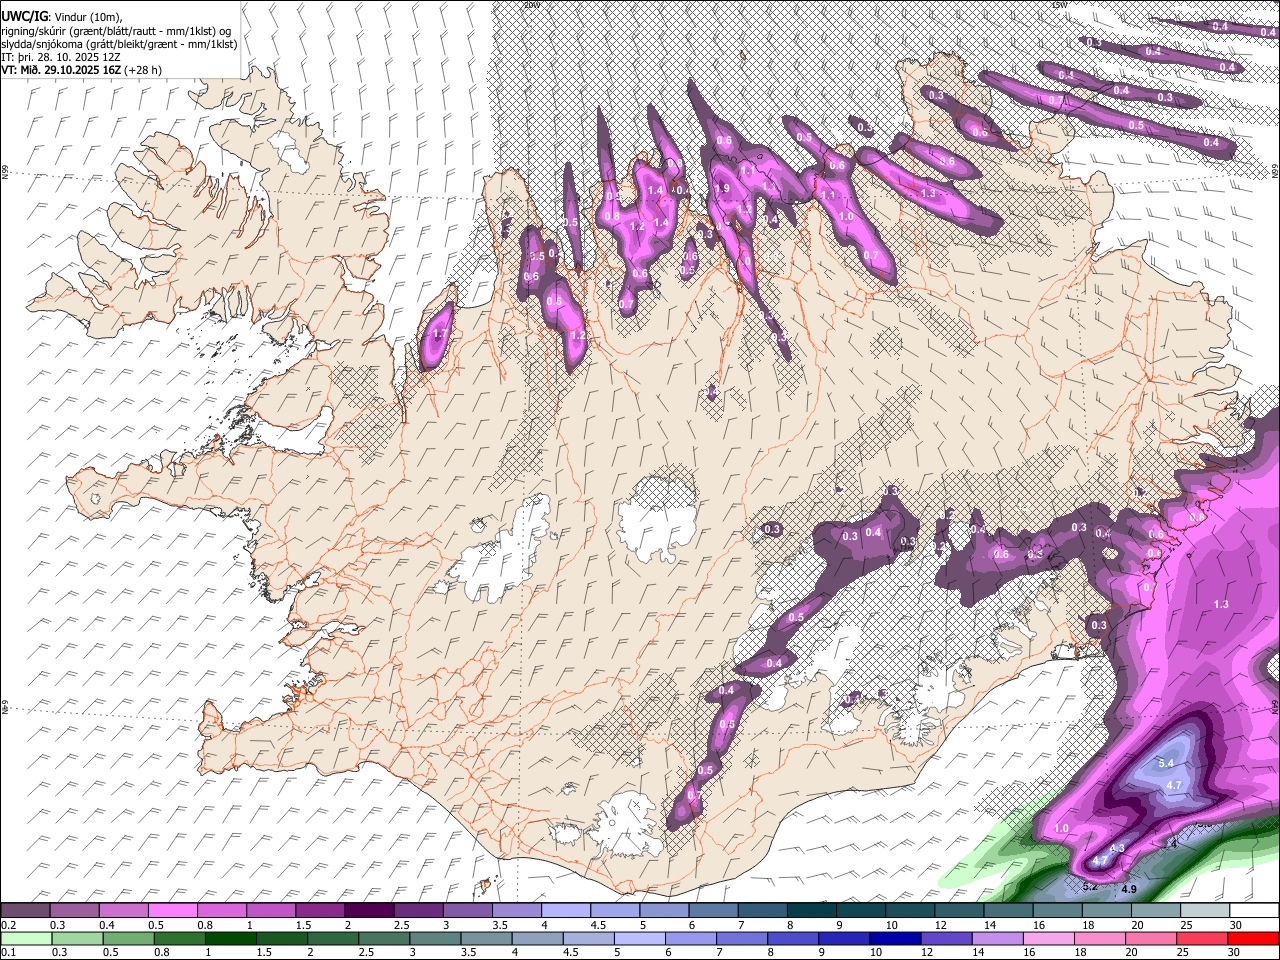Click the bold 'VT: Mið. 29.10.2025 16Z' text
Screen dimensions: 1280x960
point(60,70)
